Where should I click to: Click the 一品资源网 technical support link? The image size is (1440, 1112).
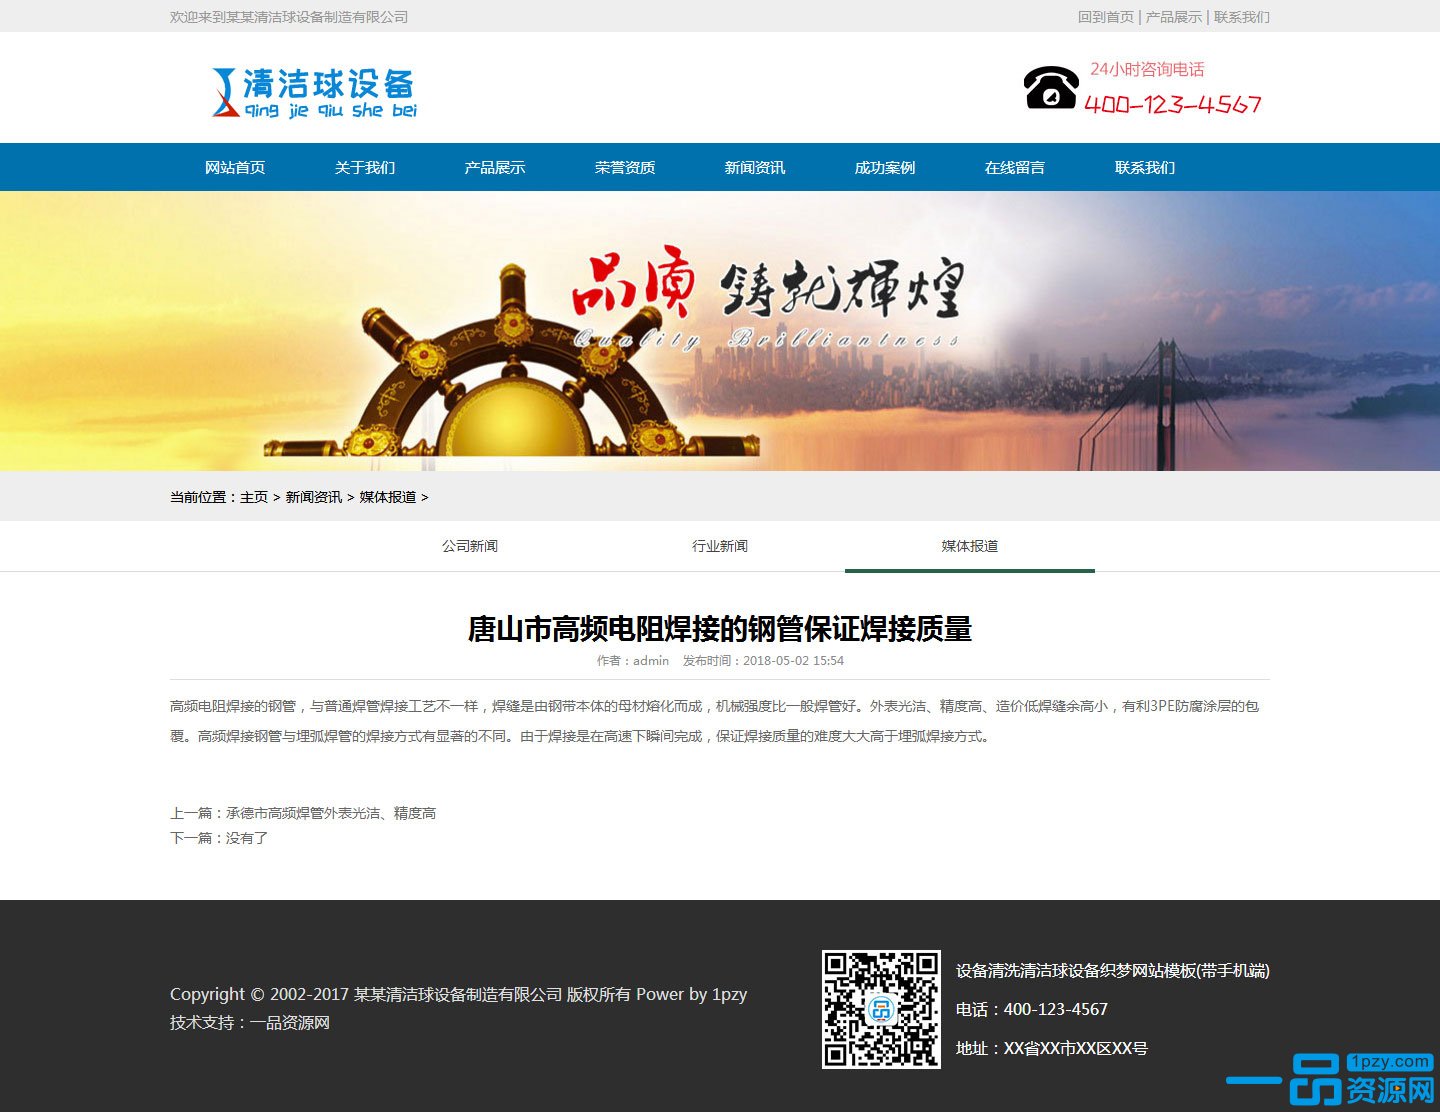290,1022
